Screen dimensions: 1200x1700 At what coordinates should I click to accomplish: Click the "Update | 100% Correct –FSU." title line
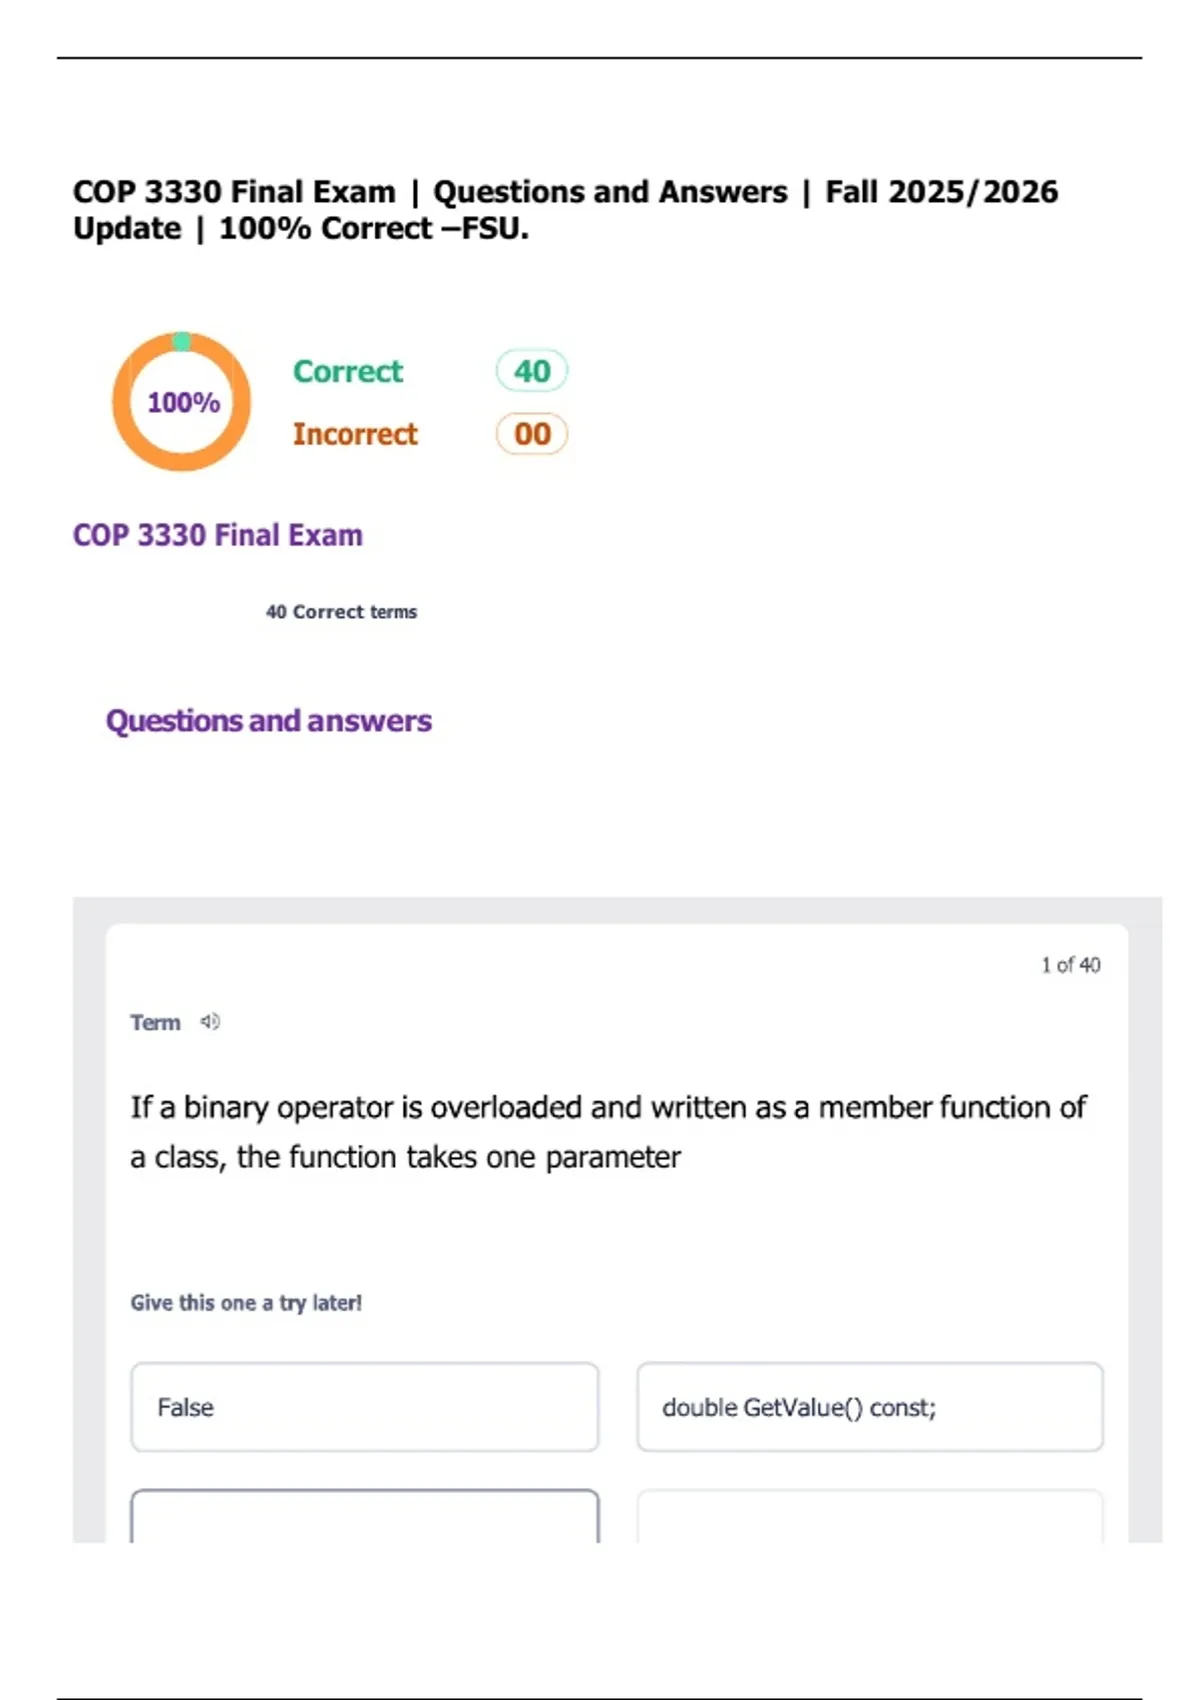tap(300, 229)
